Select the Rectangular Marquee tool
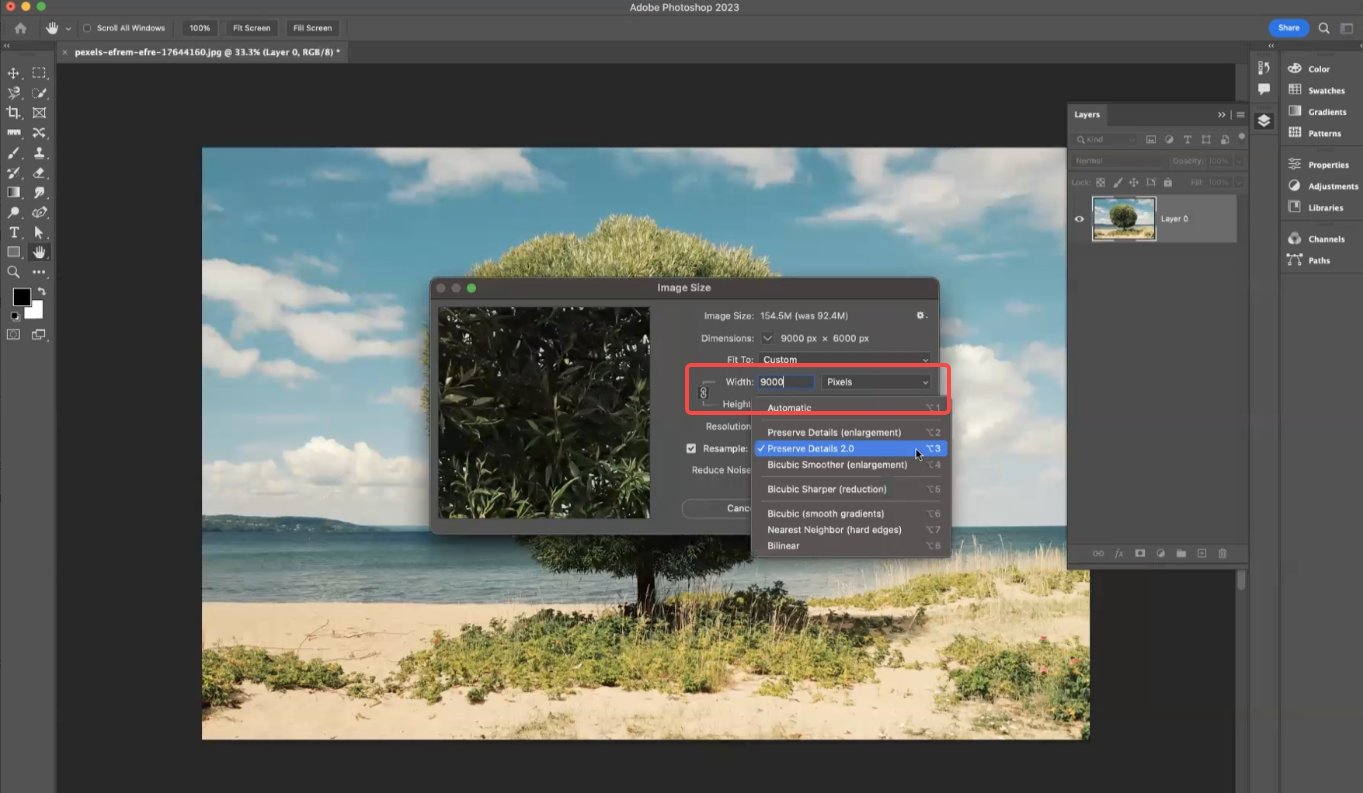Image resolution: width=1363 pixels, height=793 pixels. click(x=40, y=72)
